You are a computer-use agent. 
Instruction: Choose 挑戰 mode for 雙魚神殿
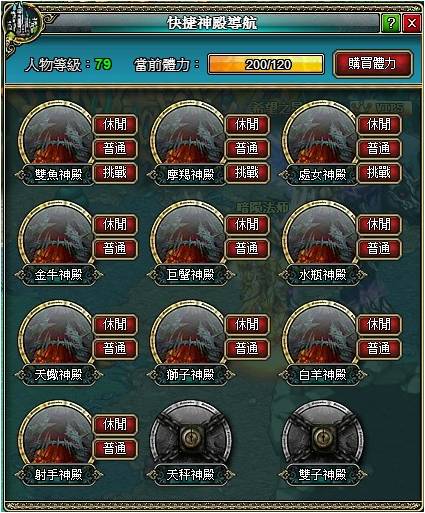point(115,173)
